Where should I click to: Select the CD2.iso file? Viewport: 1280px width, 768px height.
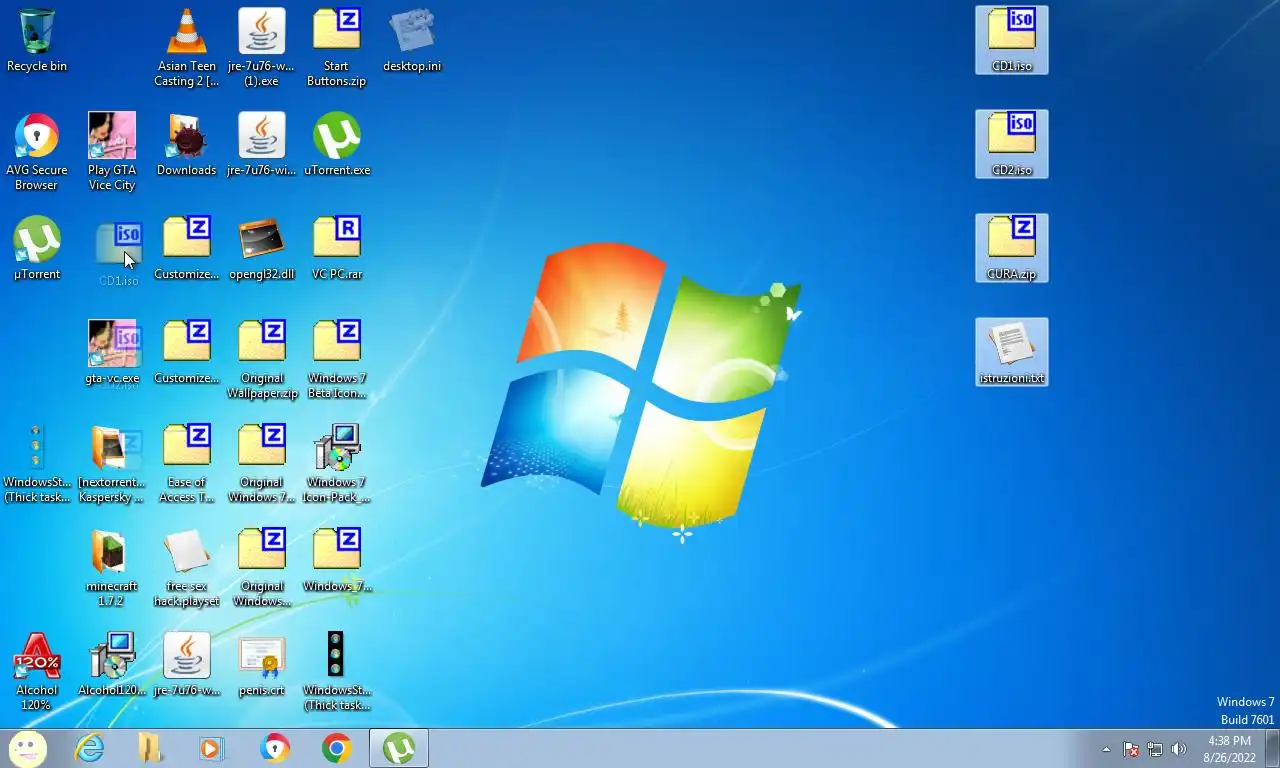tap(1012, 144)
